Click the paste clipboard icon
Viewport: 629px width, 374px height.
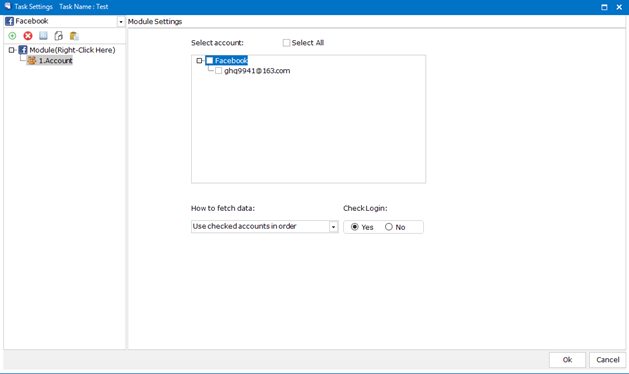[x=74, y=36]
